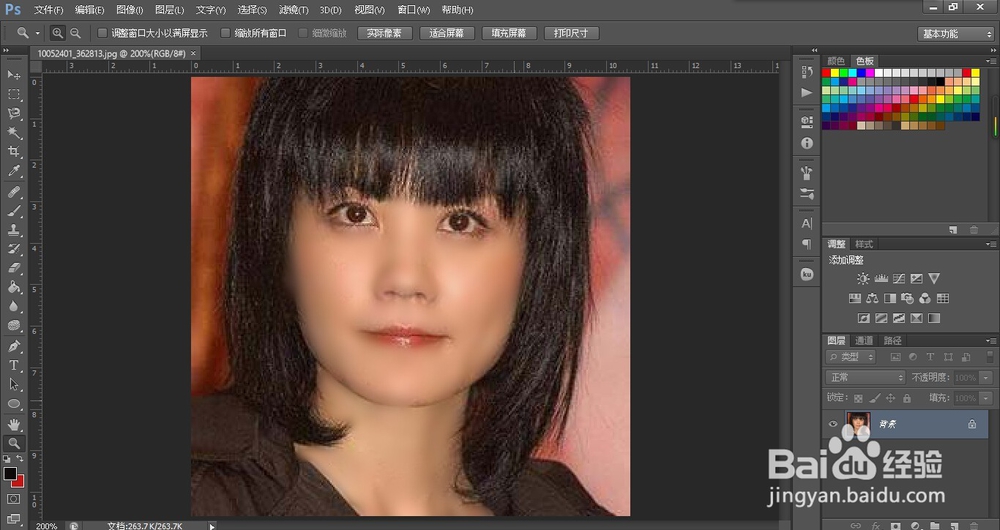Select the Eyedropper tool

coord(13,171)
